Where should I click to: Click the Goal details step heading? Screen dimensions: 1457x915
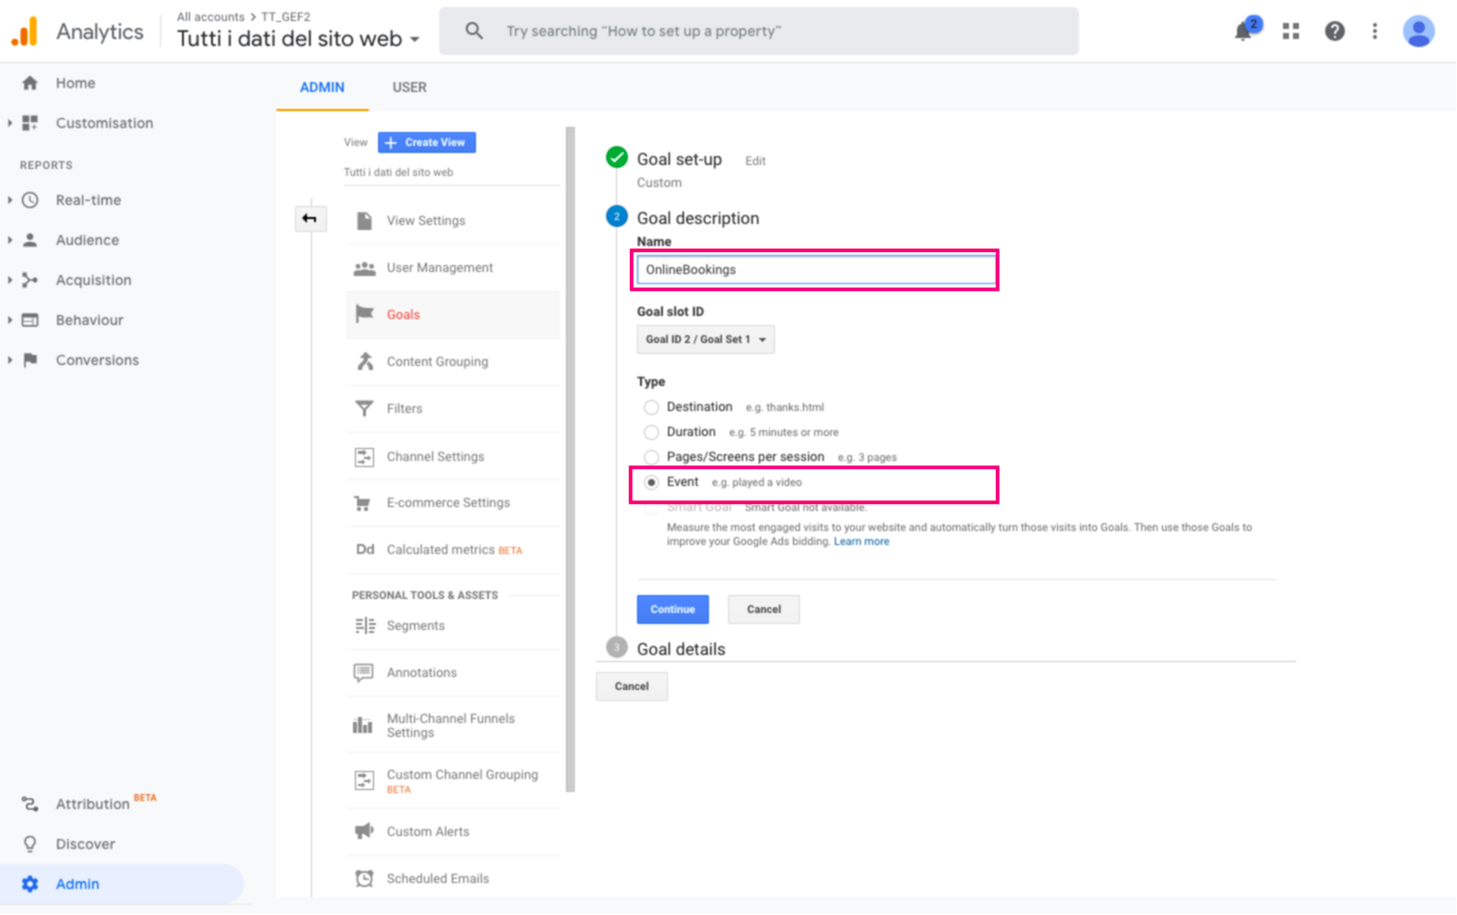click(681, 649)
